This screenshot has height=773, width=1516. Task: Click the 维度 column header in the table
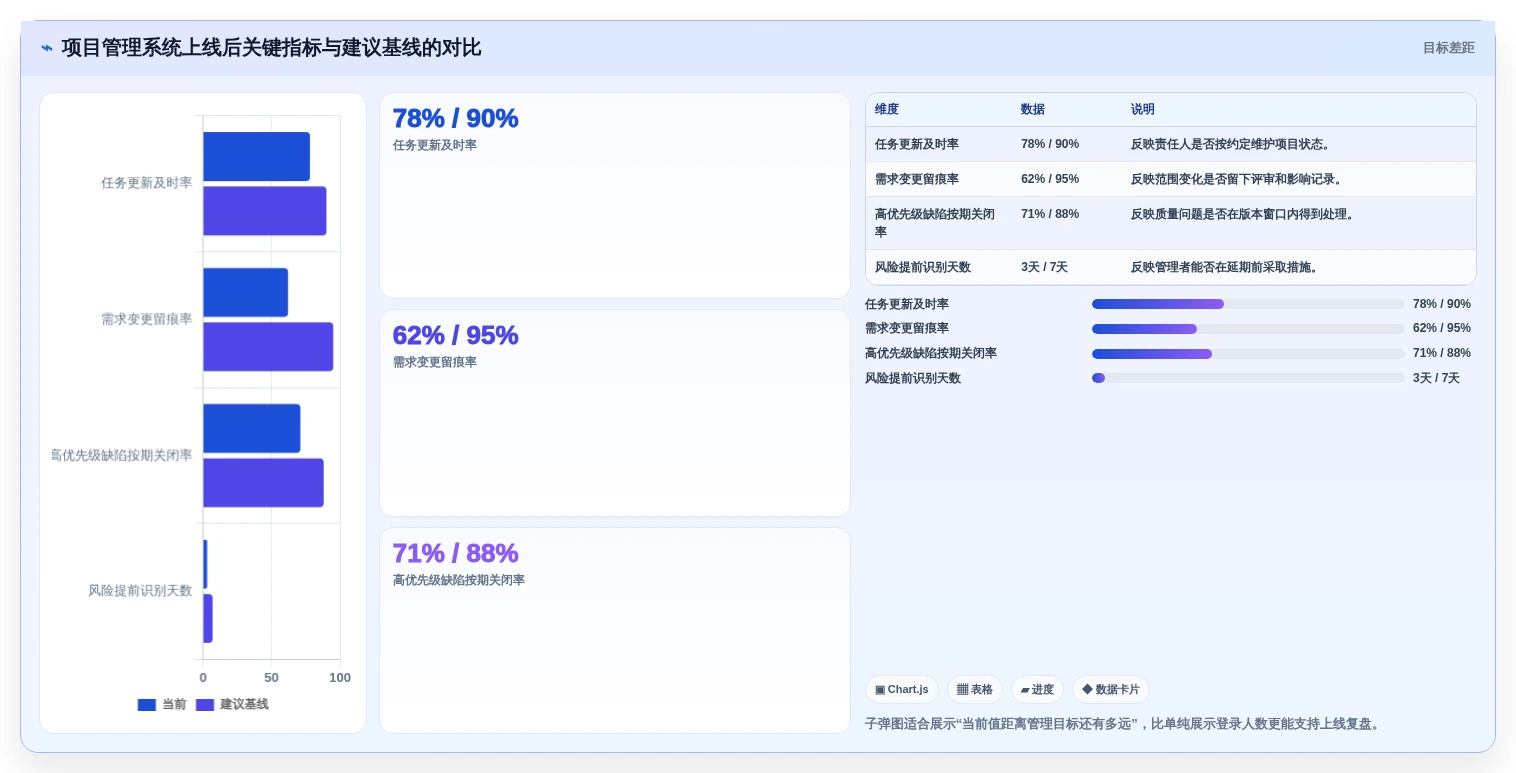tap(887, 110)
